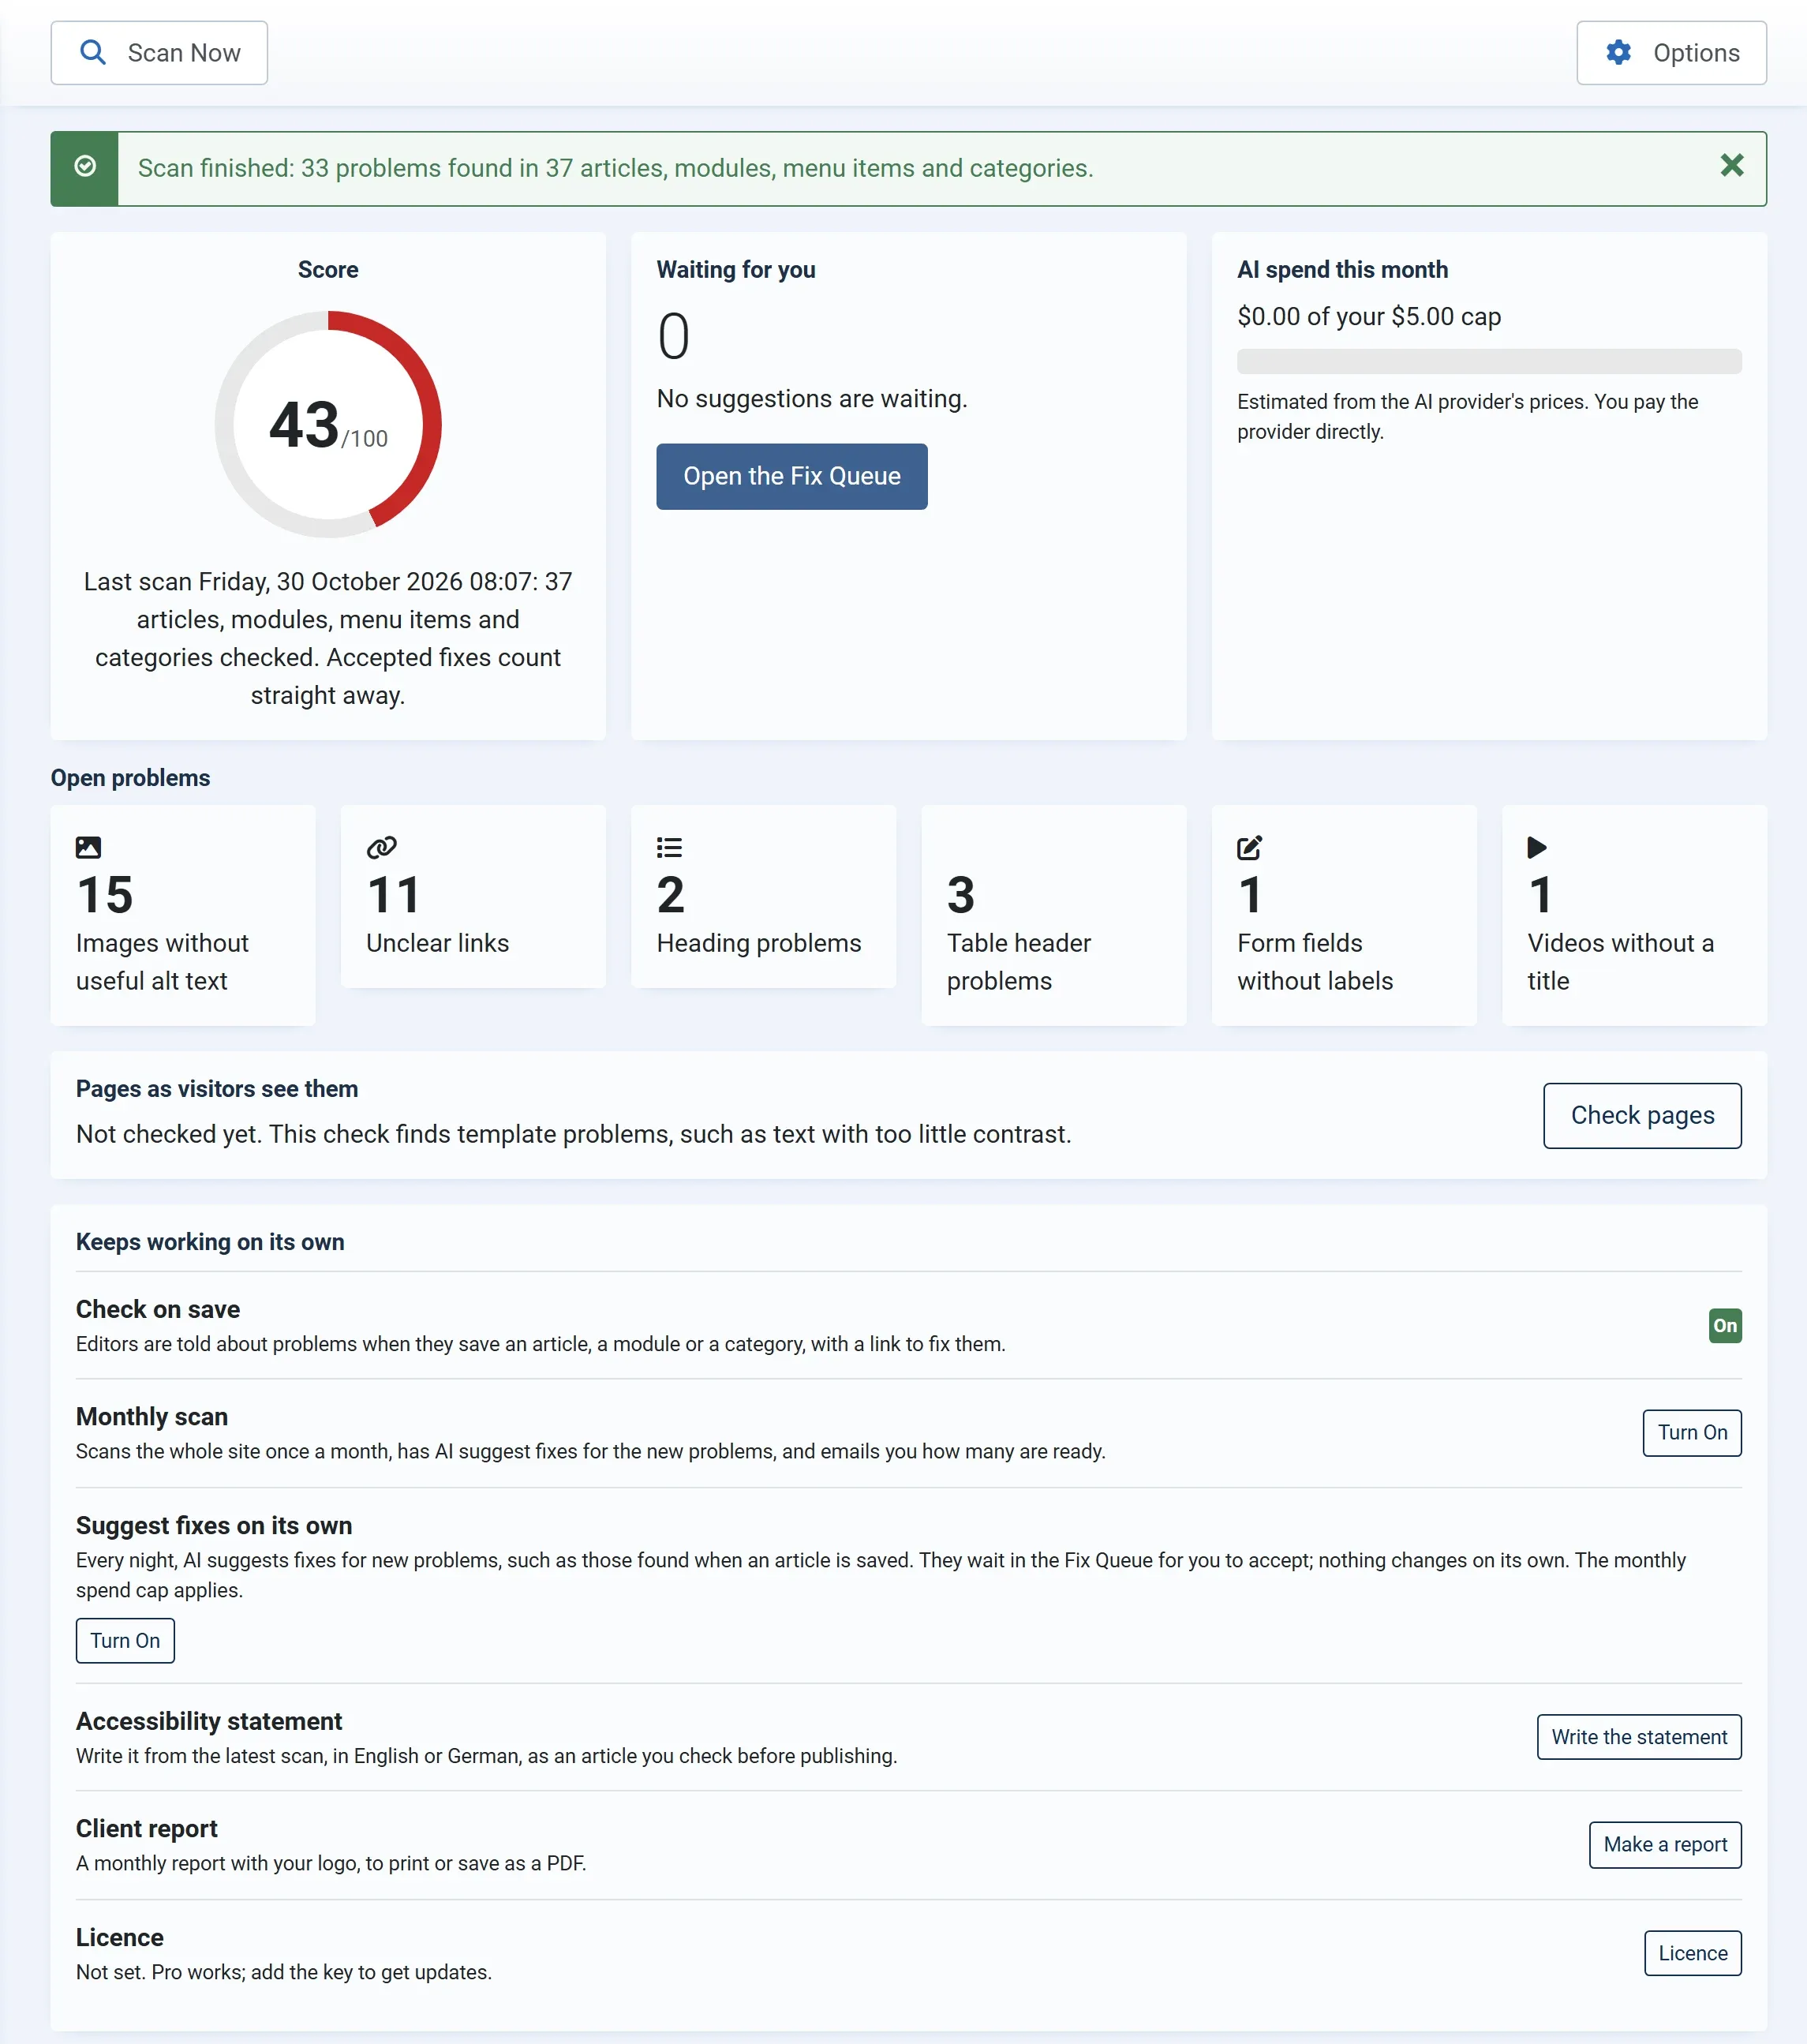This screenshot has height=2044, width=1807.
Task: Click the list icon above Heading problems count
Action: pyautogui.click(x=669, y=847)
